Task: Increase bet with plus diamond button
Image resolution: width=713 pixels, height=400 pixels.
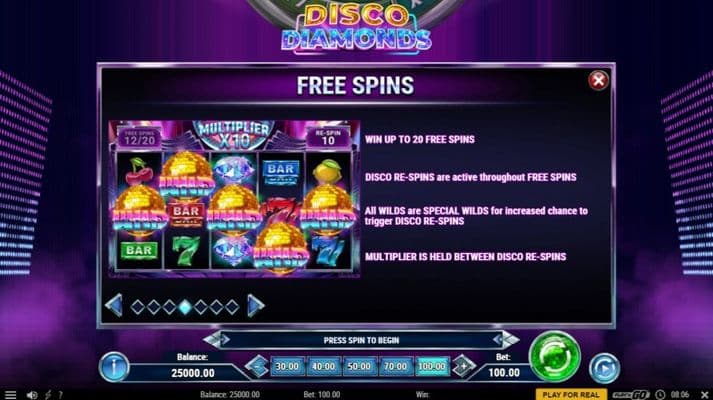Action: pos(463,366)
